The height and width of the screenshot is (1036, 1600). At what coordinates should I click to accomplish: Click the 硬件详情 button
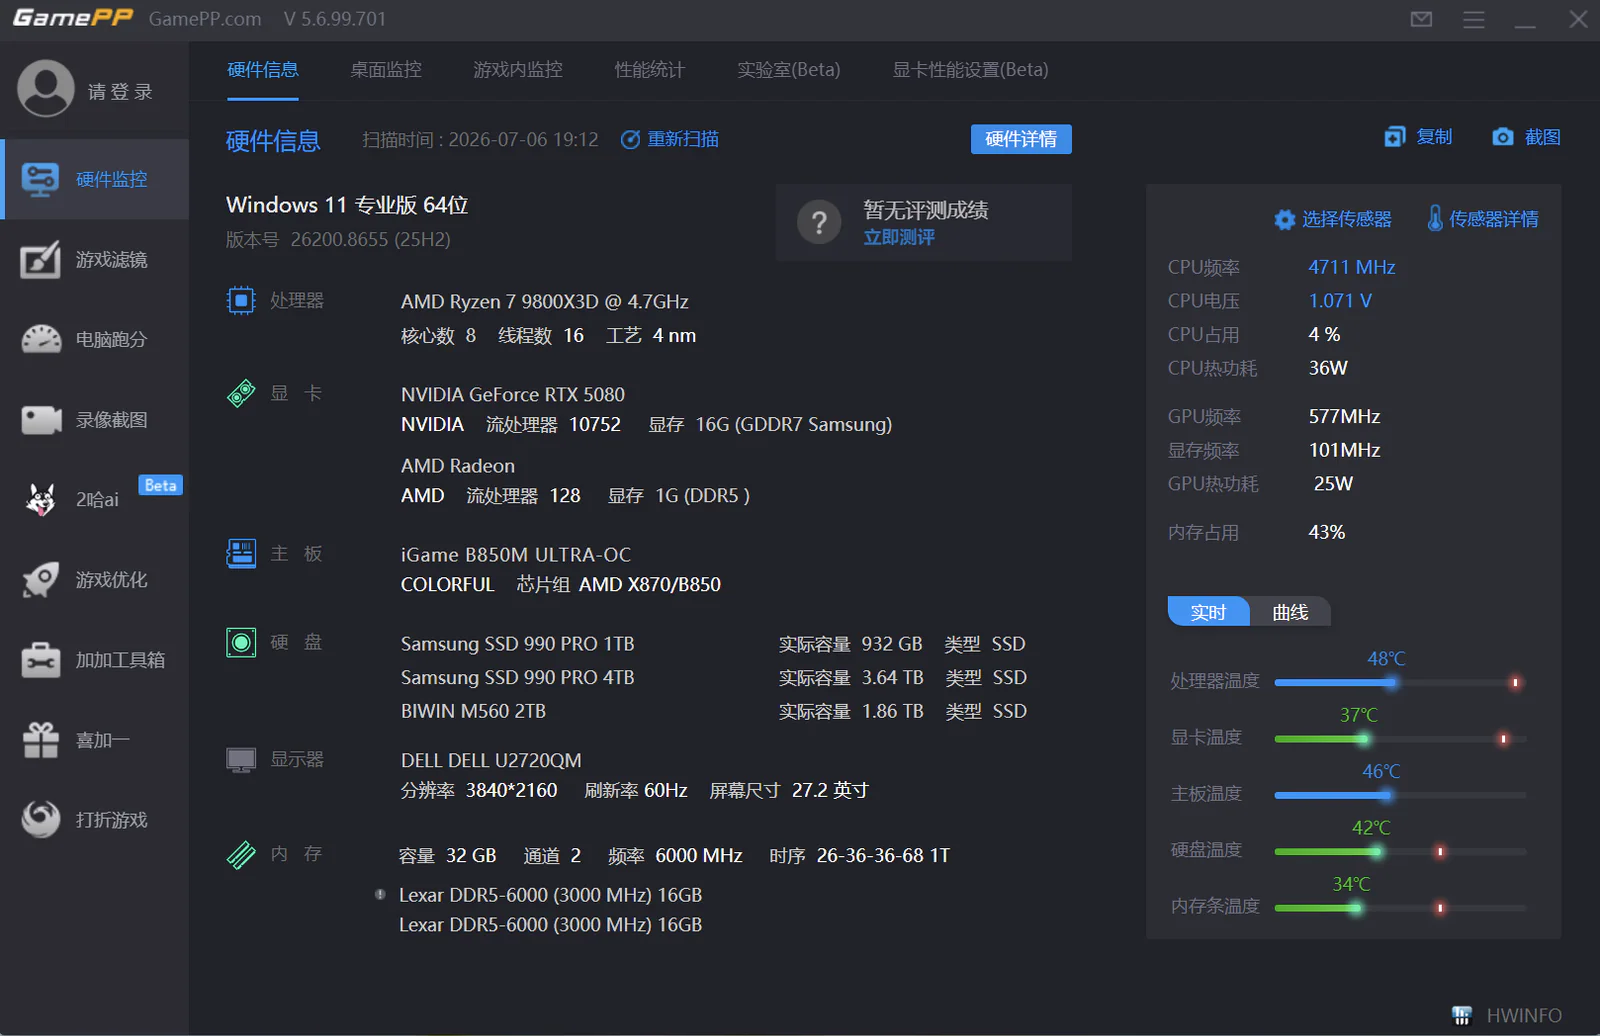(1021, 139)
